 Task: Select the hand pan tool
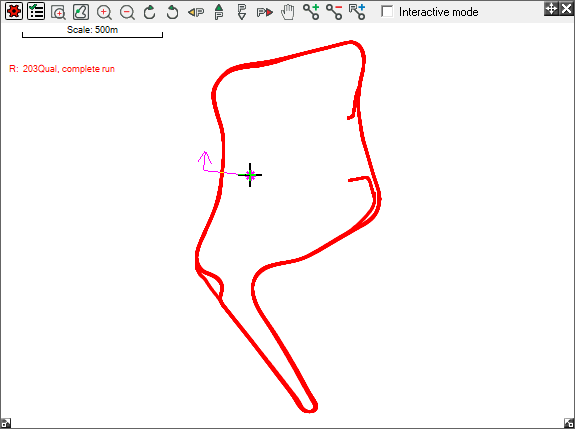pyautogui.click(x=288, y=12)
